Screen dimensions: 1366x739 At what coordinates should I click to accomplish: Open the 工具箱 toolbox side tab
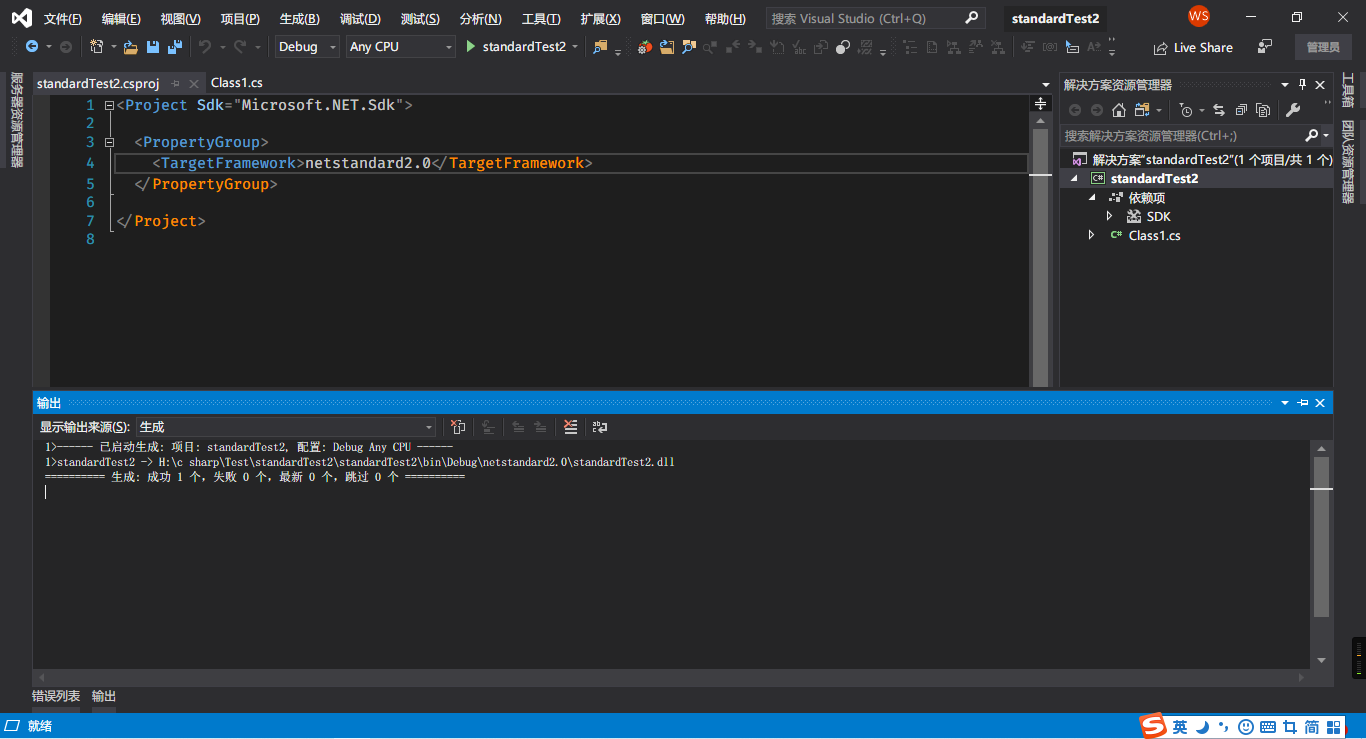tap(1348, 90)
